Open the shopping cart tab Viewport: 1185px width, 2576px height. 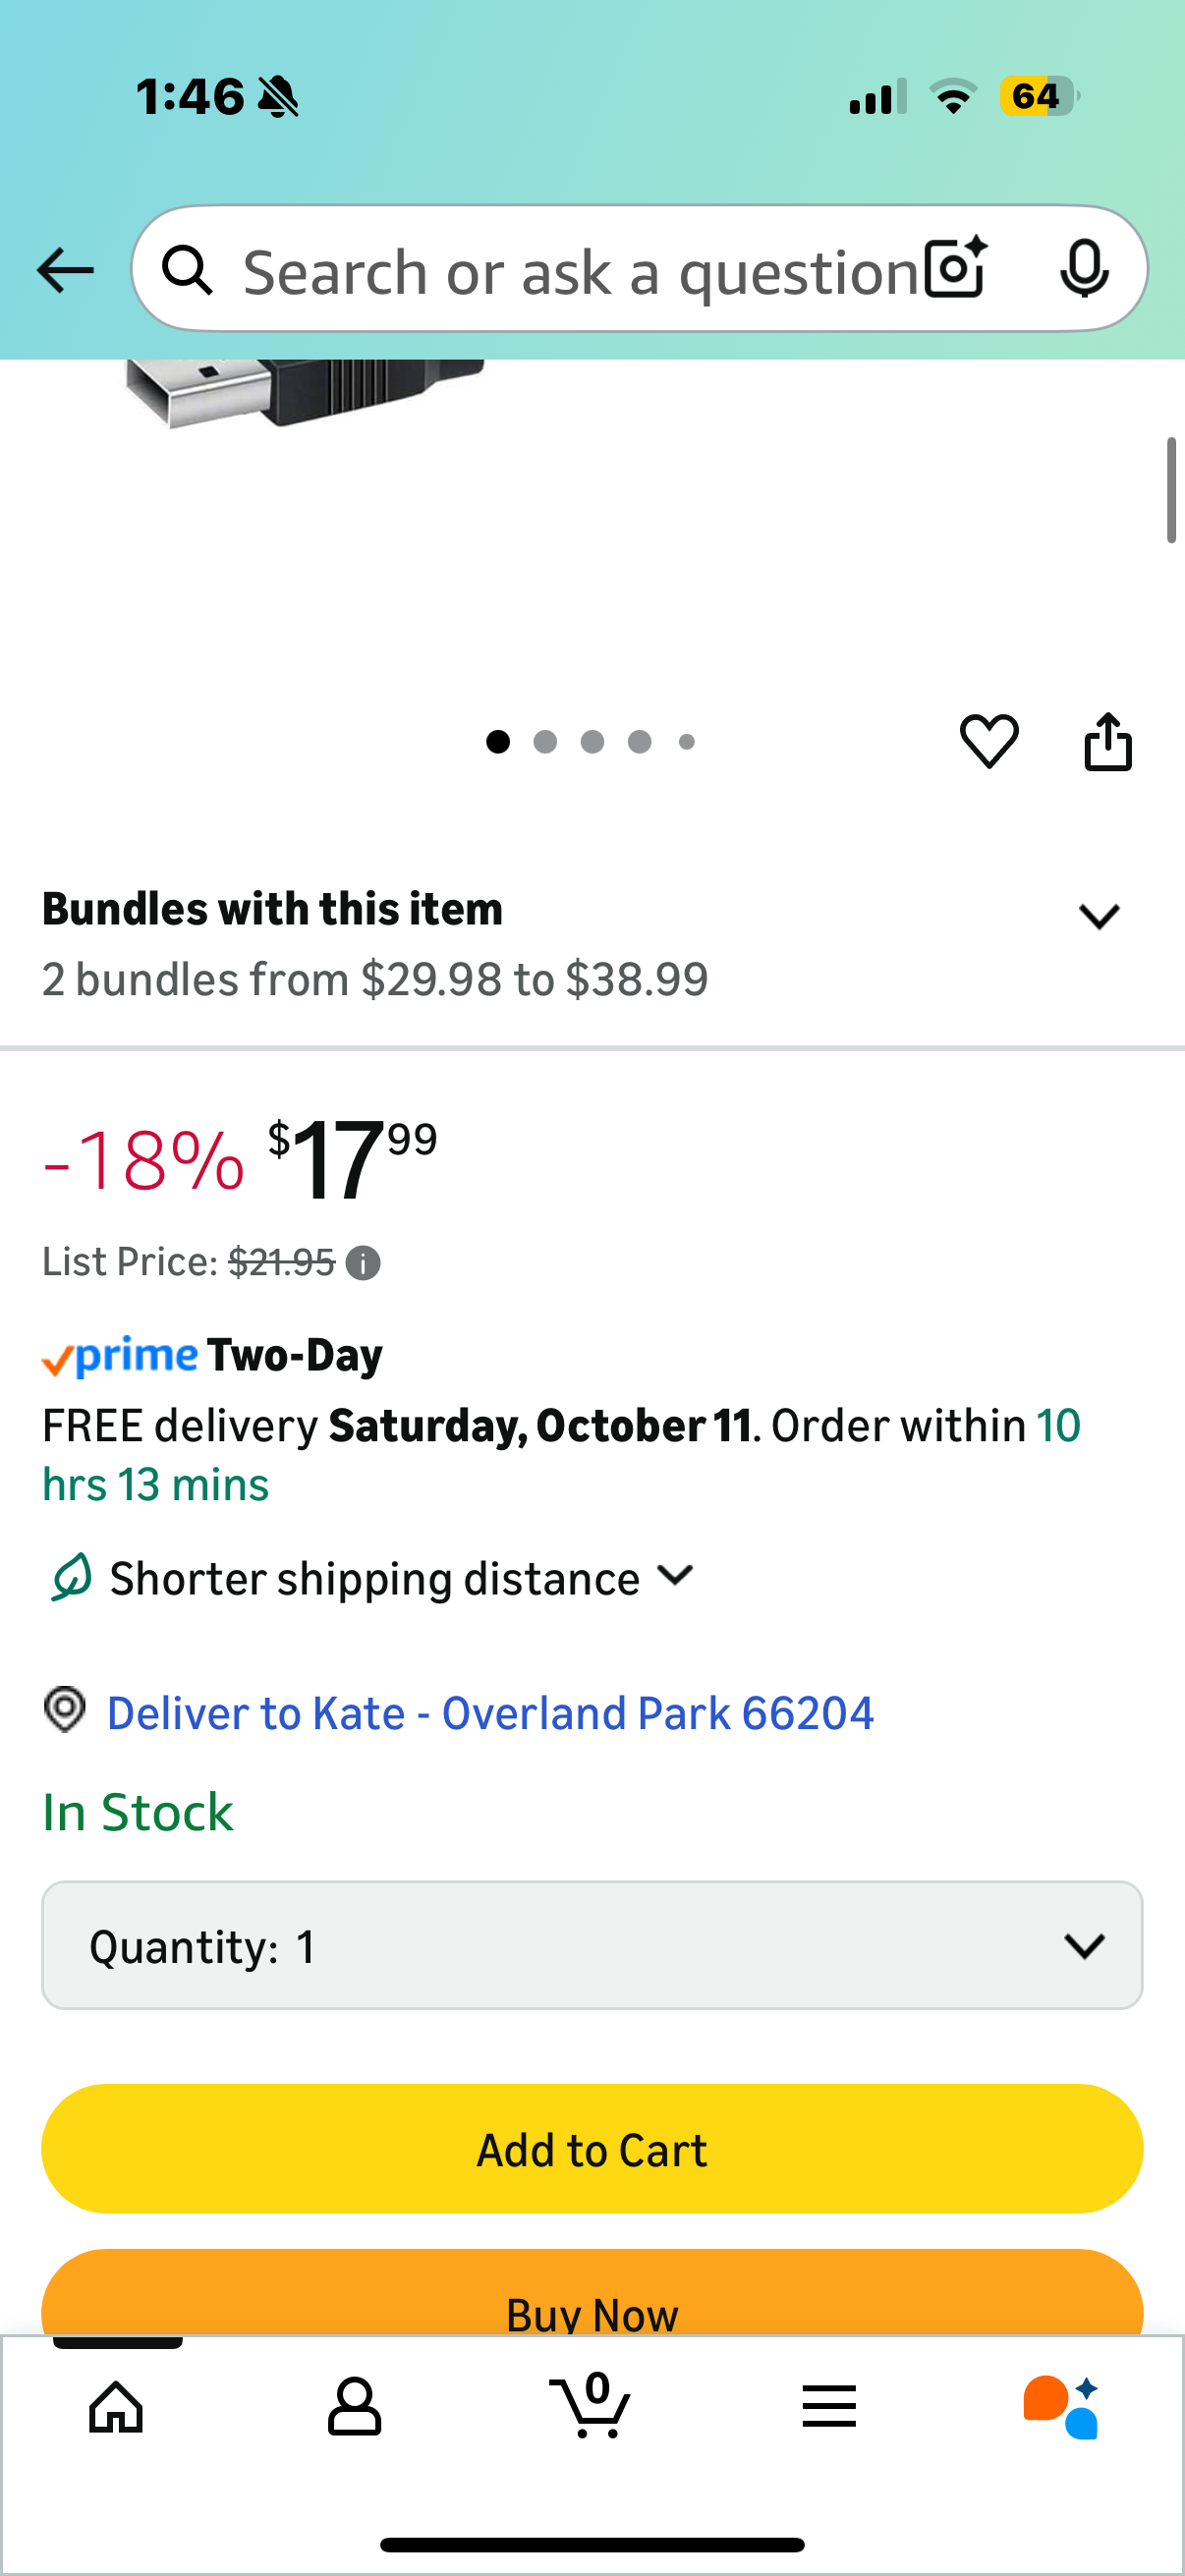[x=591, y=2407]
